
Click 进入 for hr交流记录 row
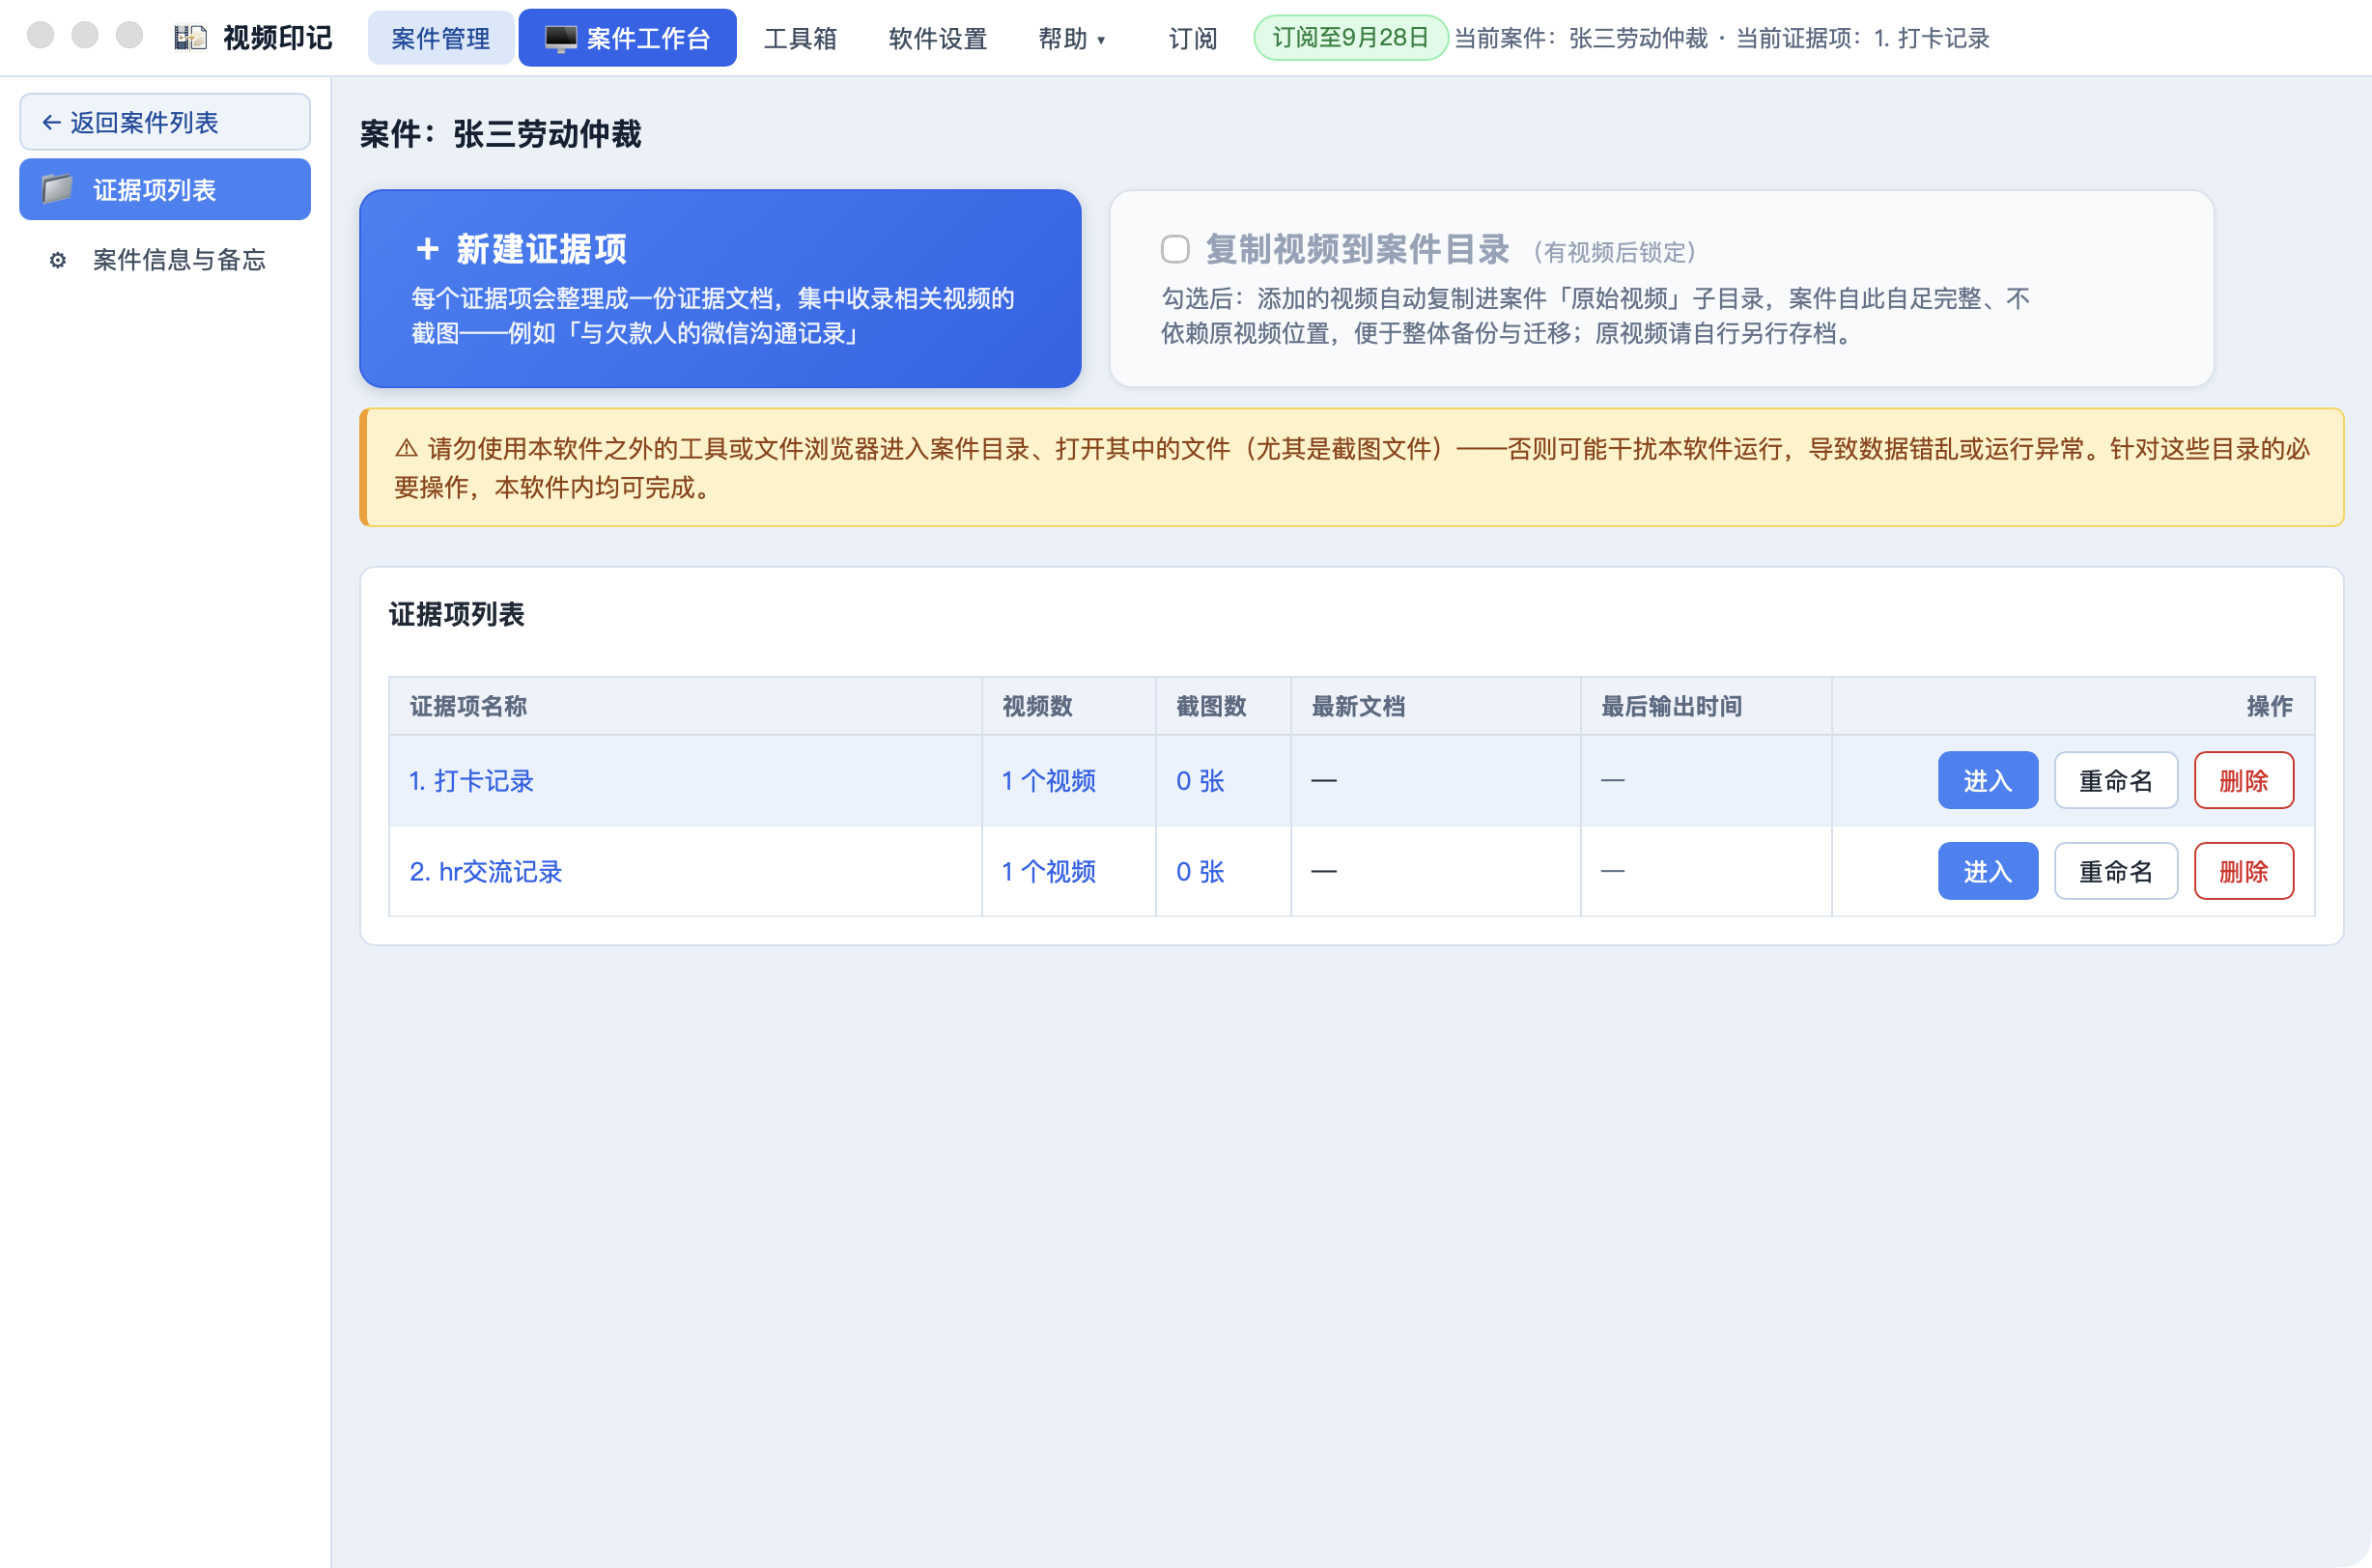point(1987,871)
